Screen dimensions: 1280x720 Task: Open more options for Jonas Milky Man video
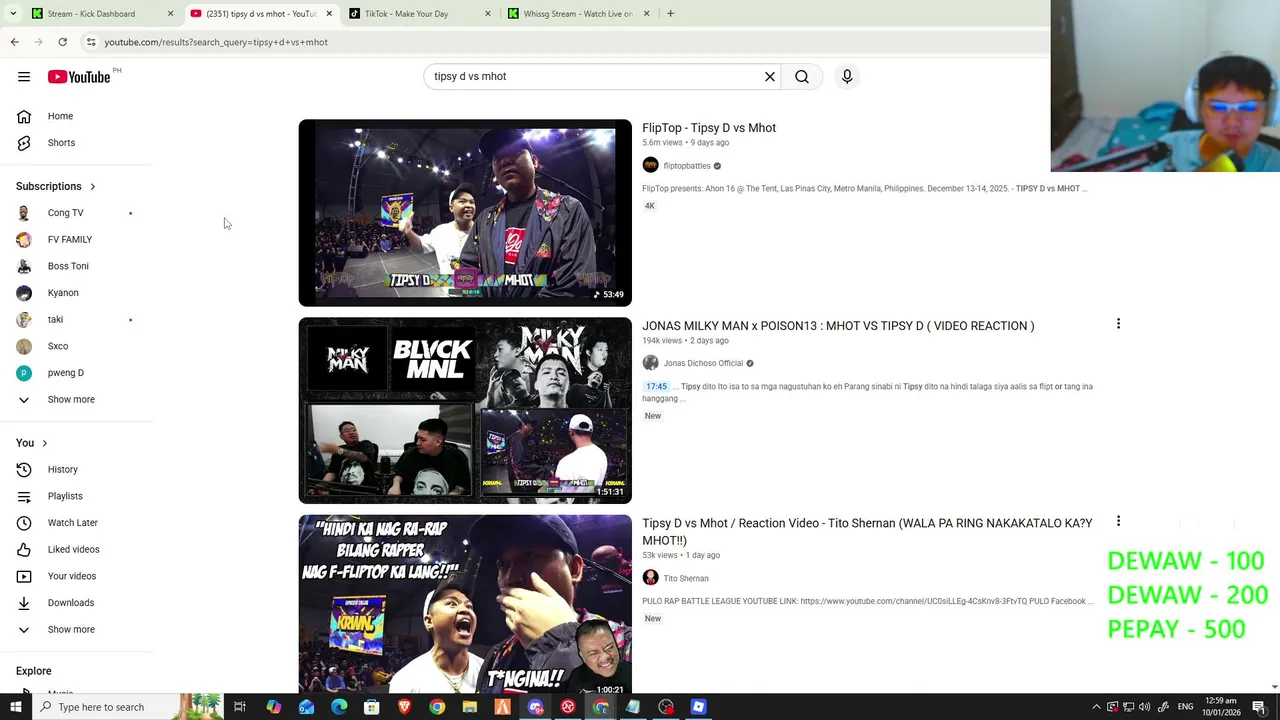pos(1118,324)
